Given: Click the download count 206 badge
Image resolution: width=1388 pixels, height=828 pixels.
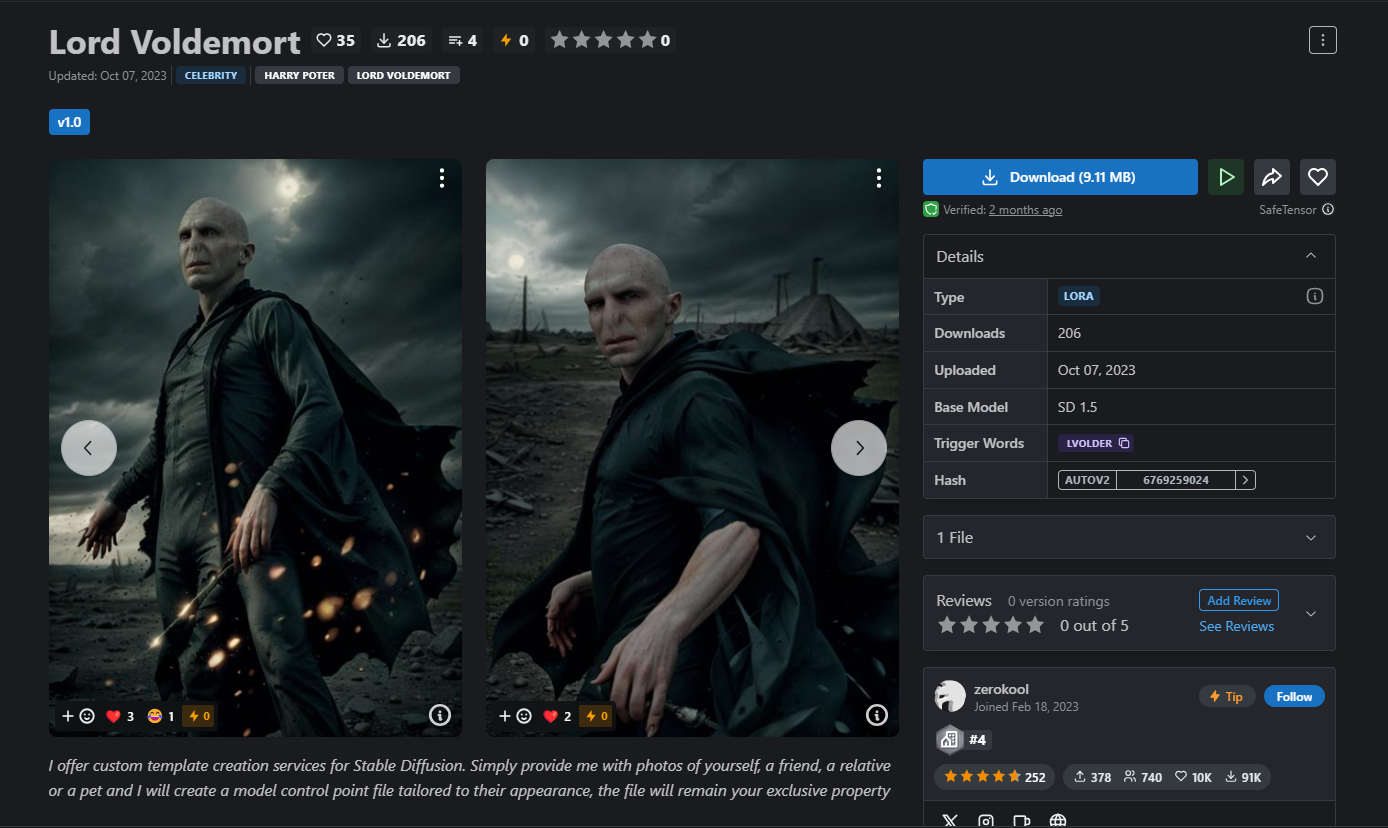Looking at the screenshot, I should pos(401,40).
